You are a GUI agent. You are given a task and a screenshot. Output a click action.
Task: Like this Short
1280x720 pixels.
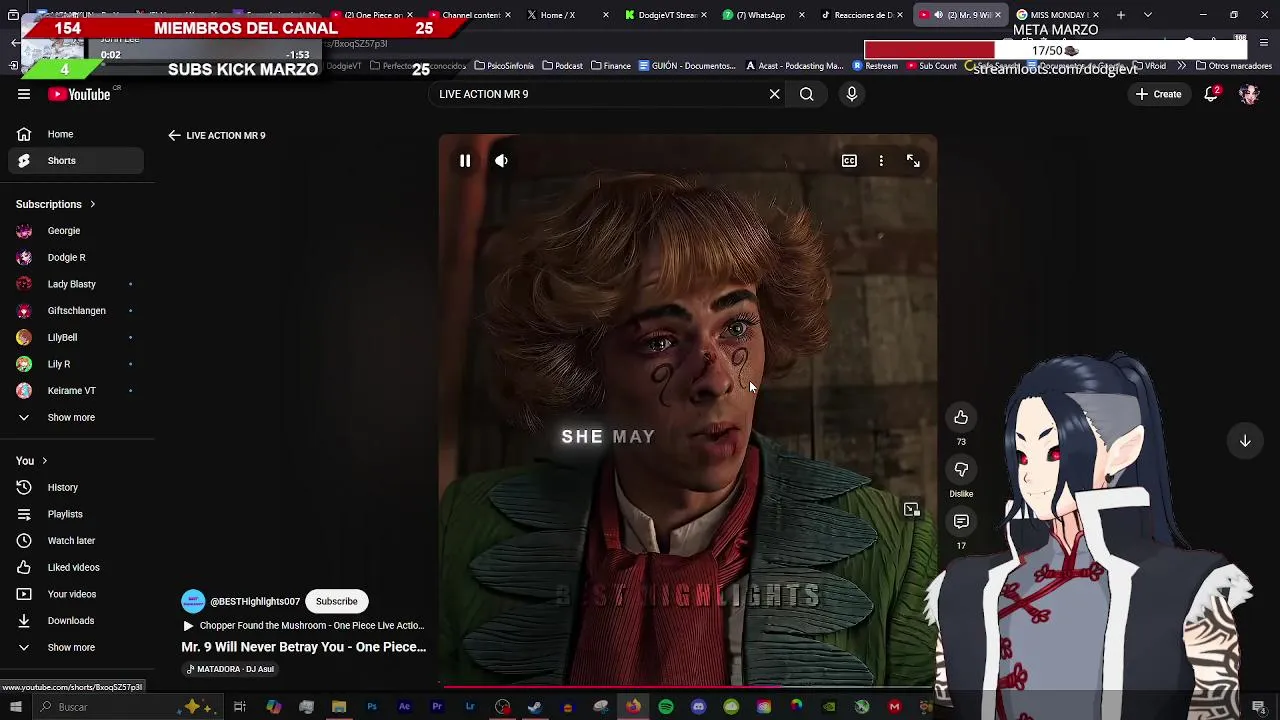click(x=961, y=417)
